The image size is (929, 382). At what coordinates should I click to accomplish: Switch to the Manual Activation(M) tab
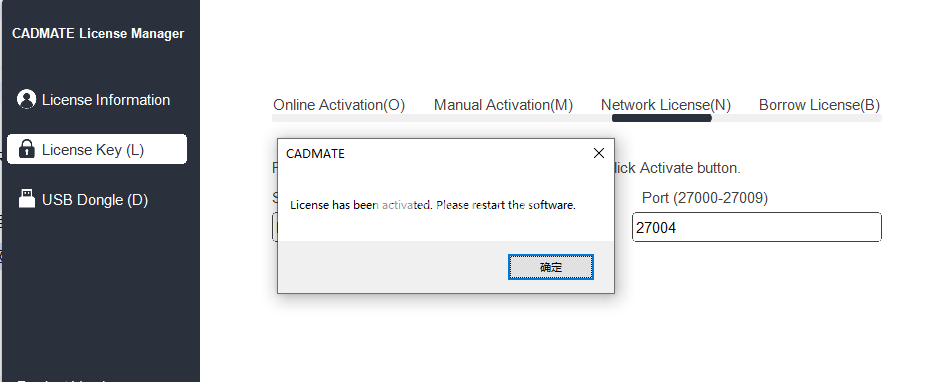click(x=503, y=105)
